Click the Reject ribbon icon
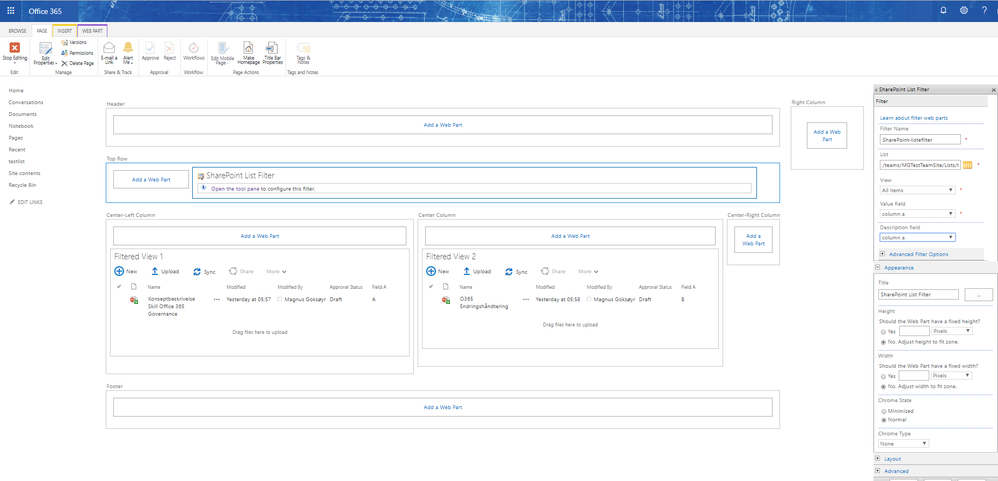Viewport: 998px width, 481px height. 169,48
